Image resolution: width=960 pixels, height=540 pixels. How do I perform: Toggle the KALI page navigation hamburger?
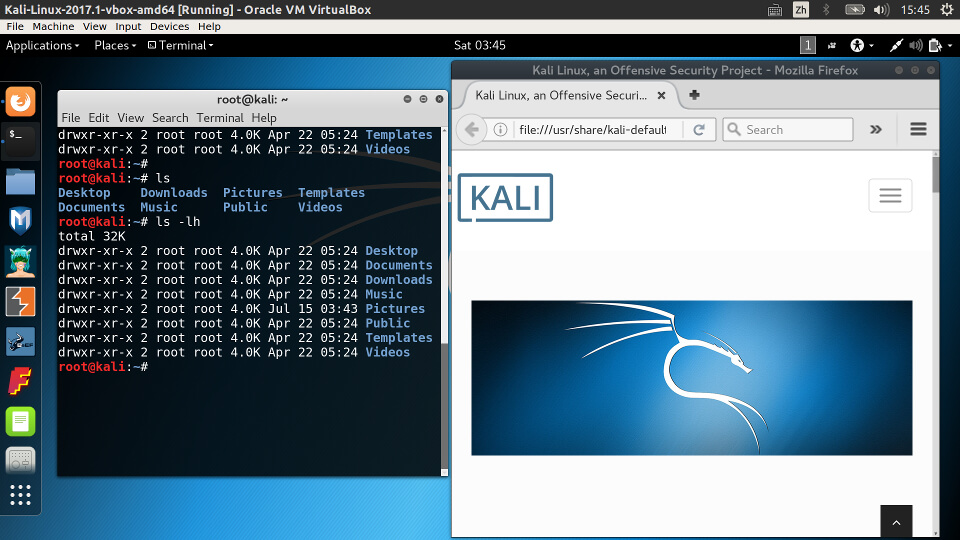coord(890,196)
